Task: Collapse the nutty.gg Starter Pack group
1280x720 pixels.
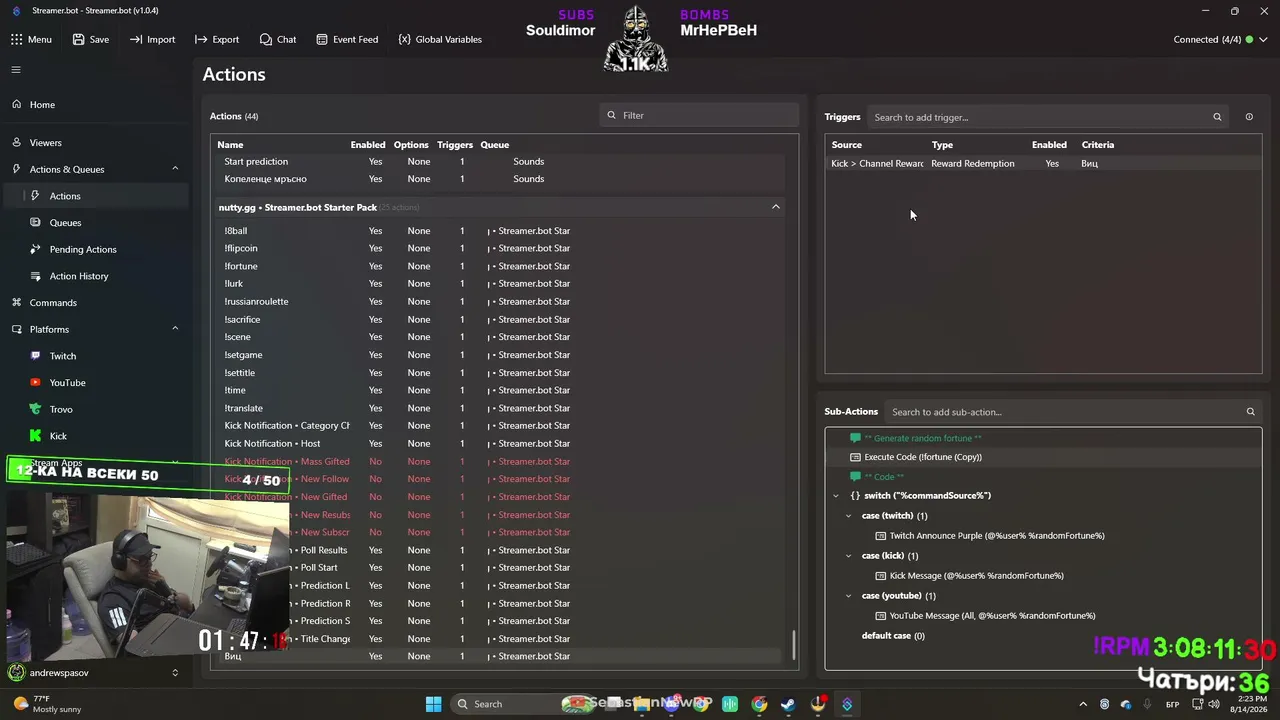Action: coord(775,207)
